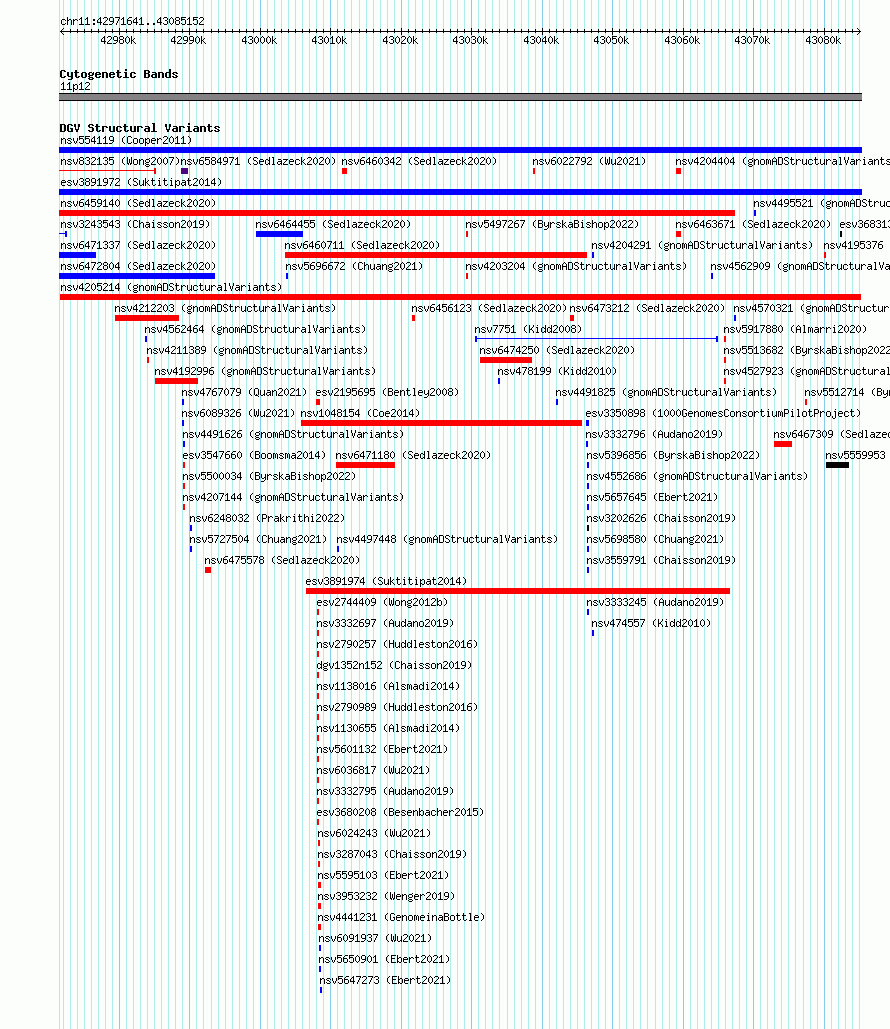
Task: Select the esv3350898 1000GenomesConsortiumPilotProject label
Action: (x=723, y=413)
